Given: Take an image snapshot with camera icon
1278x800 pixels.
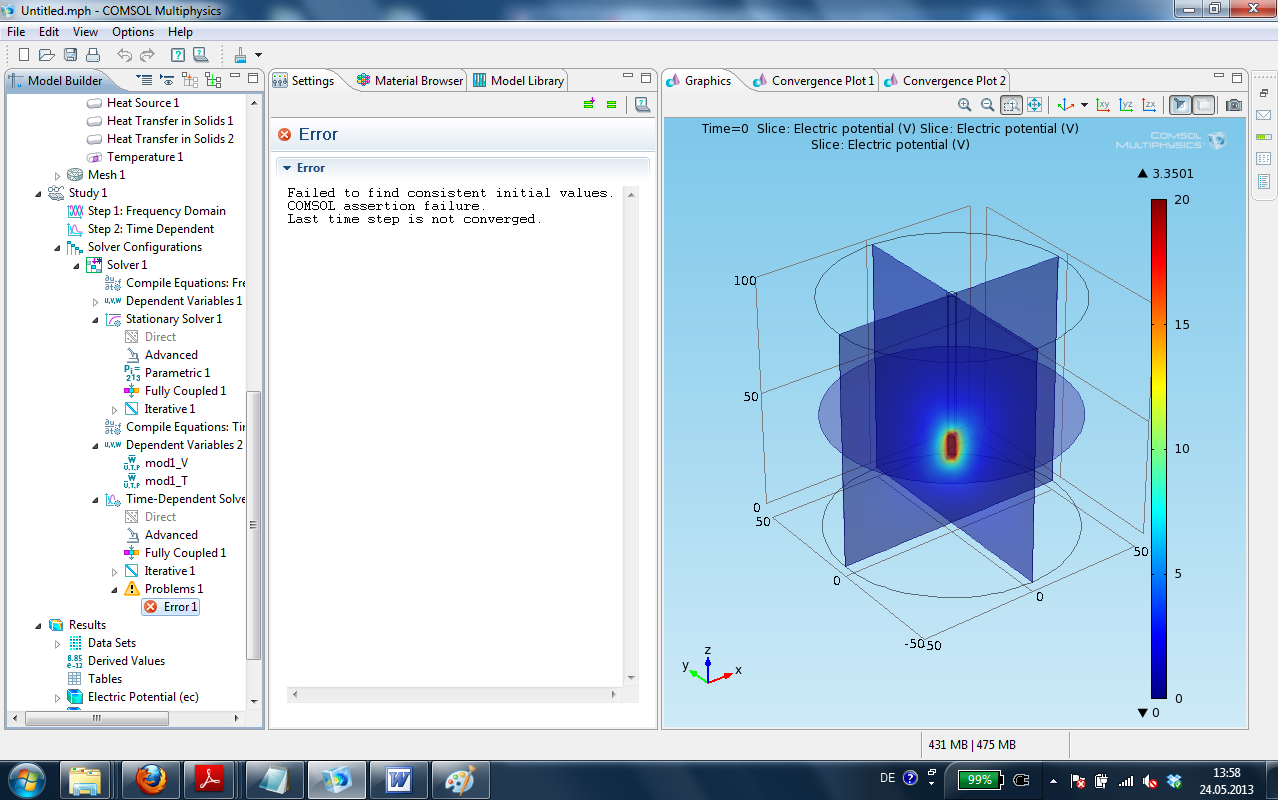Looking at the screenshot, I should (x=1234, y=105).
